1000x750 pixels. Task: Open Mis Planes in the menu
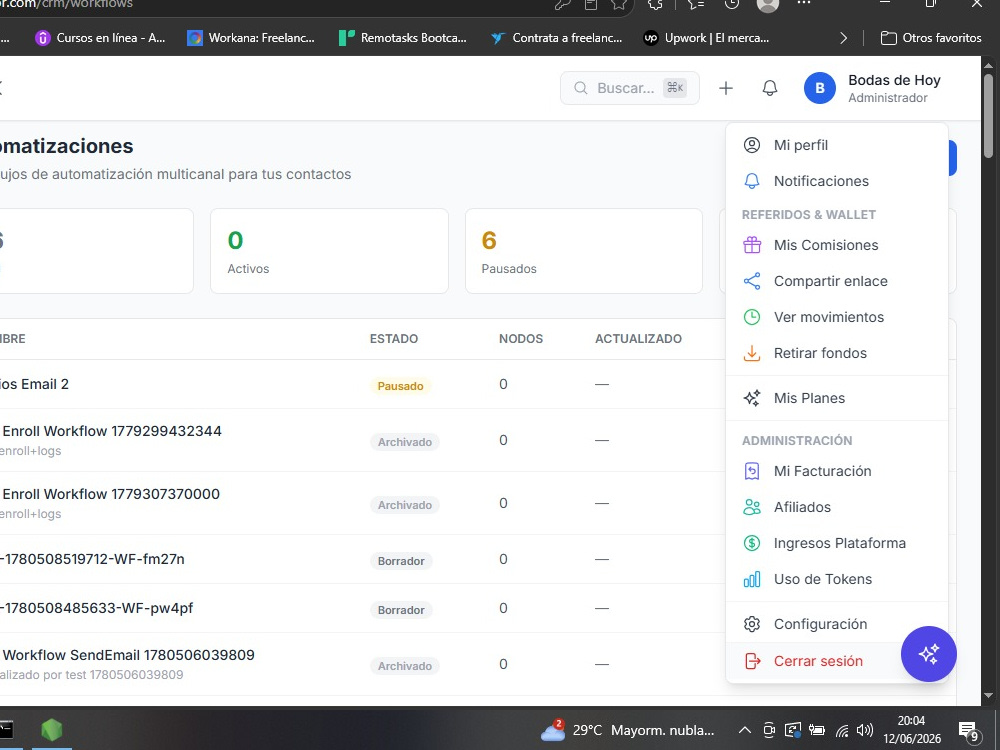(x=837, y=398)
